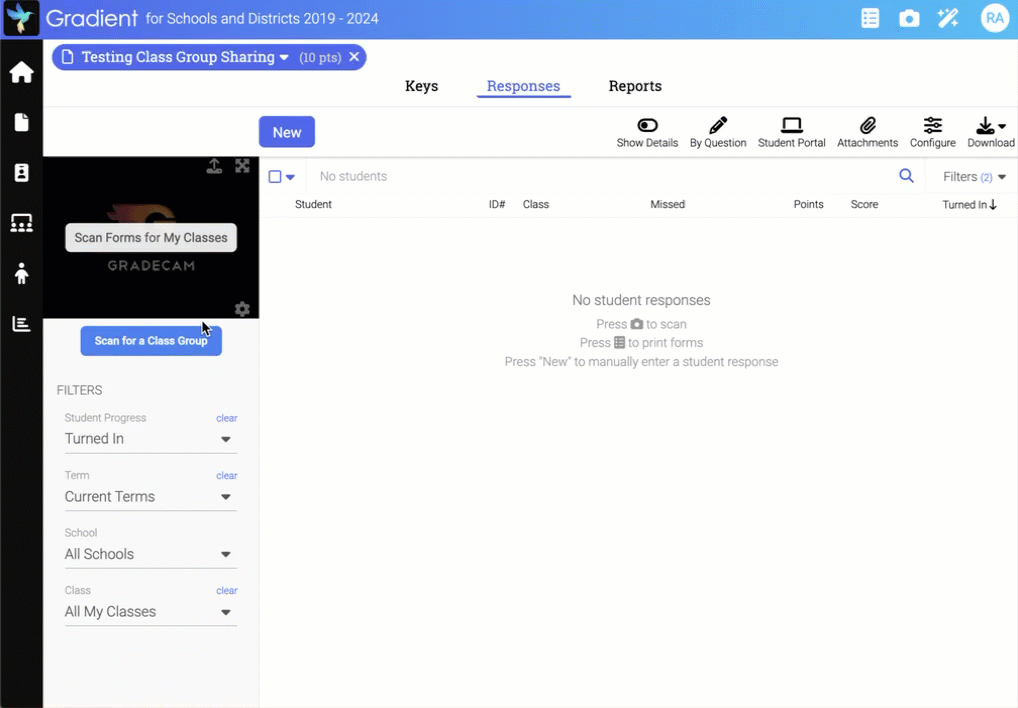Click Scan for a Class Group
The width and height of the screenshot is (1018, 708).
(x=151, y=341)
